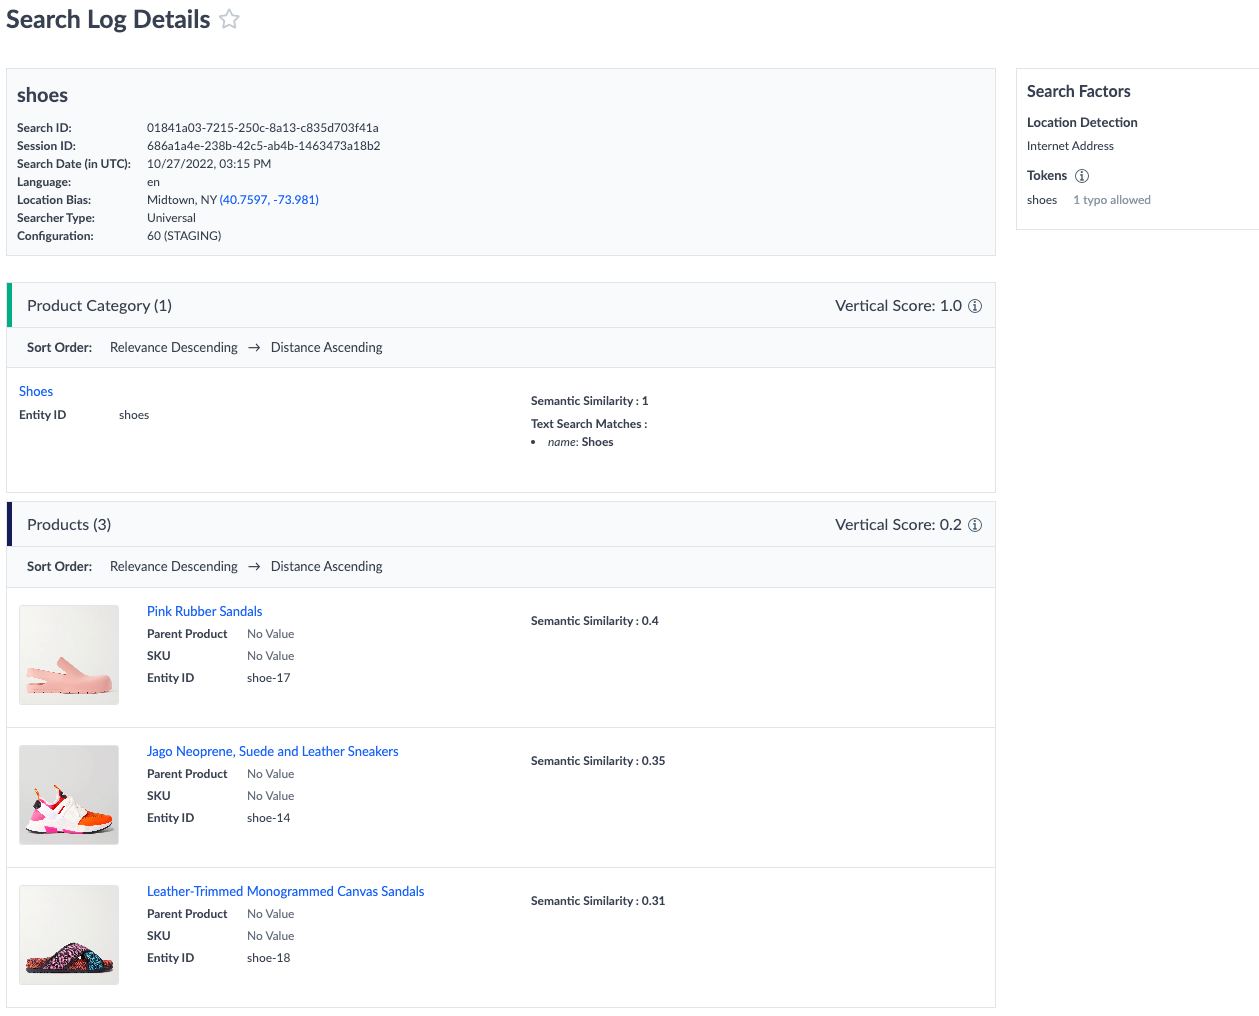Open Leather-Trimmed Monogrammed Canvas Sandals link
Viewport: 1259px width, 1016px height.
point(285,892)
